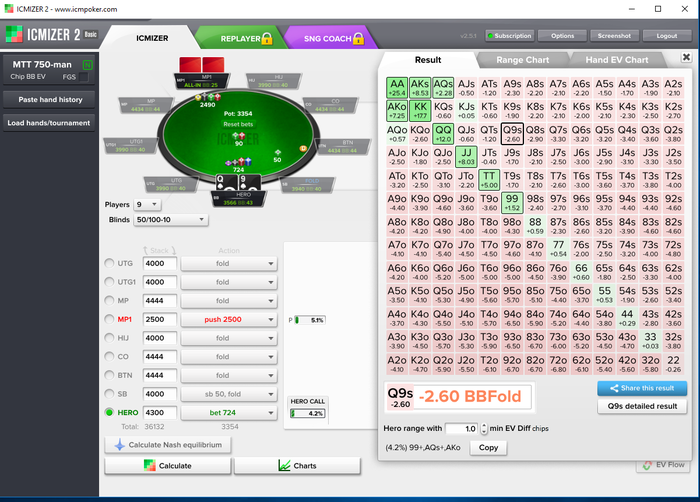The width and height of the screenshot is (700, 502).
Task: Select the highlighted Q9s cell in grid
Action: click(512, 134)
